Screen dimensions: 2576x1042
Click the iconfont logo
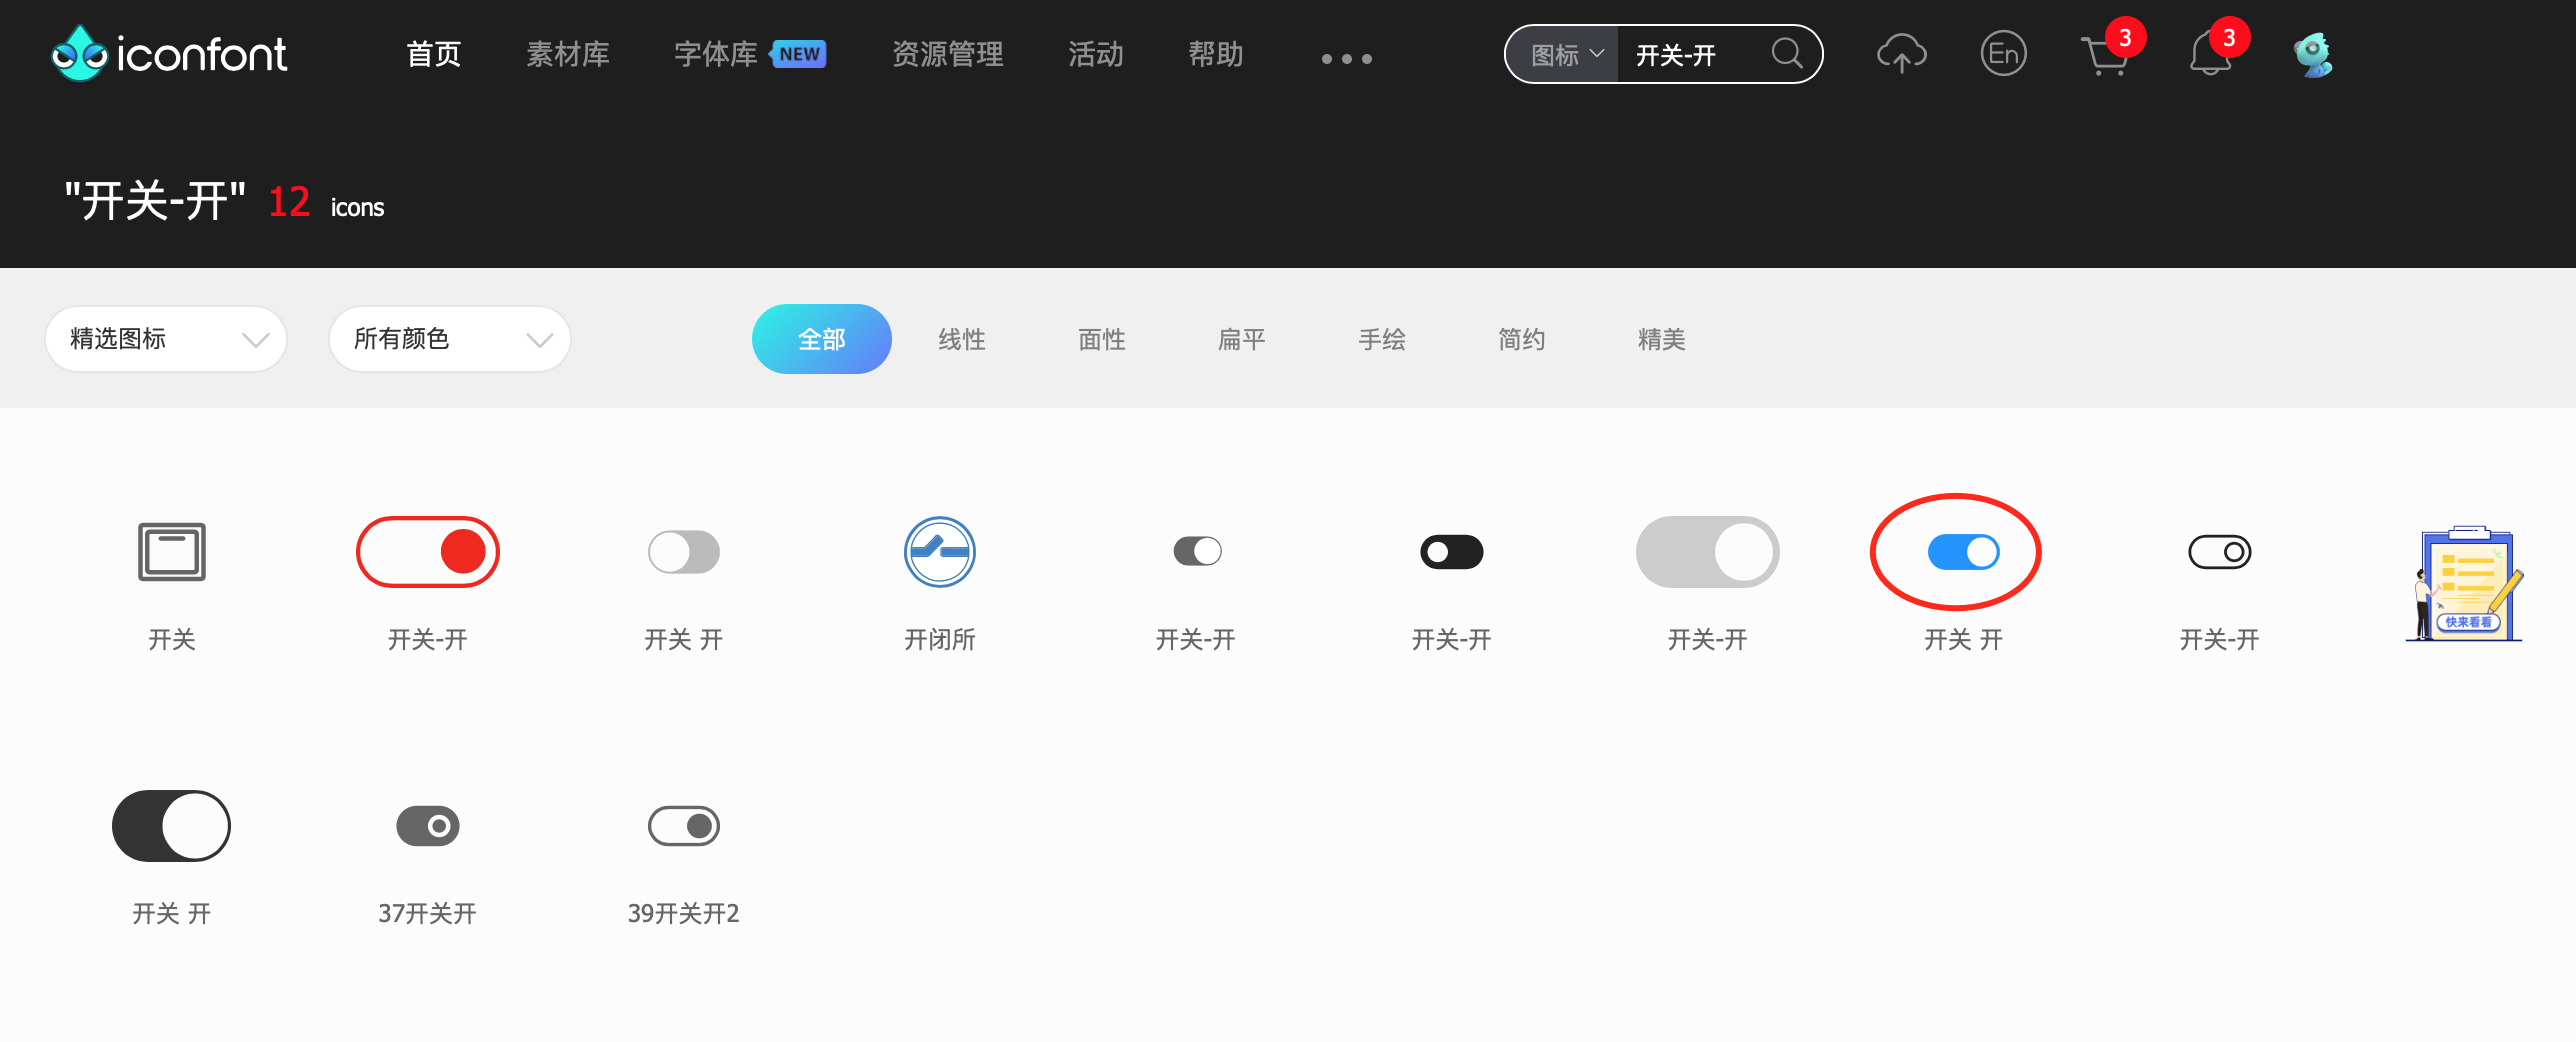168,53
